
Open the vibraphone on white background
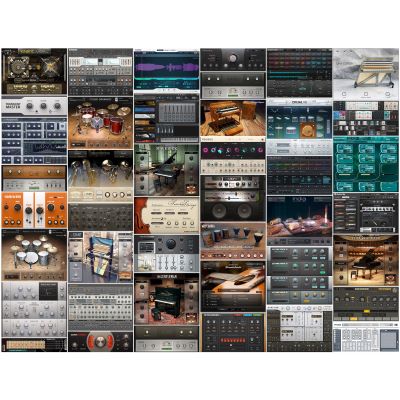click(366, 74)
